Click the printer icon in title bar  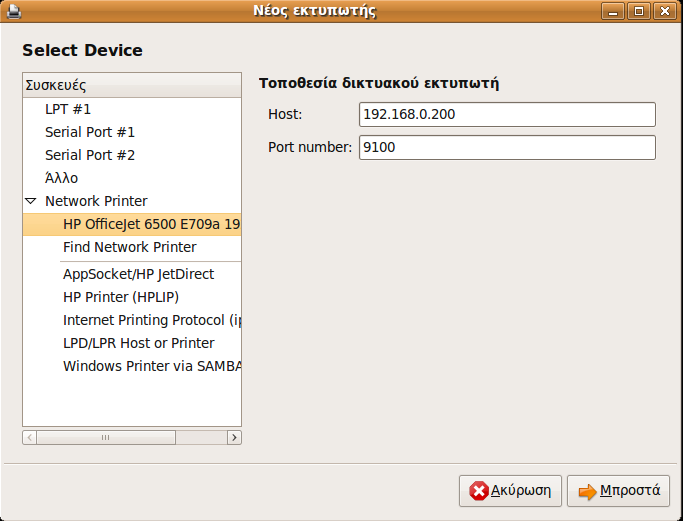click(x=14, y=11)
